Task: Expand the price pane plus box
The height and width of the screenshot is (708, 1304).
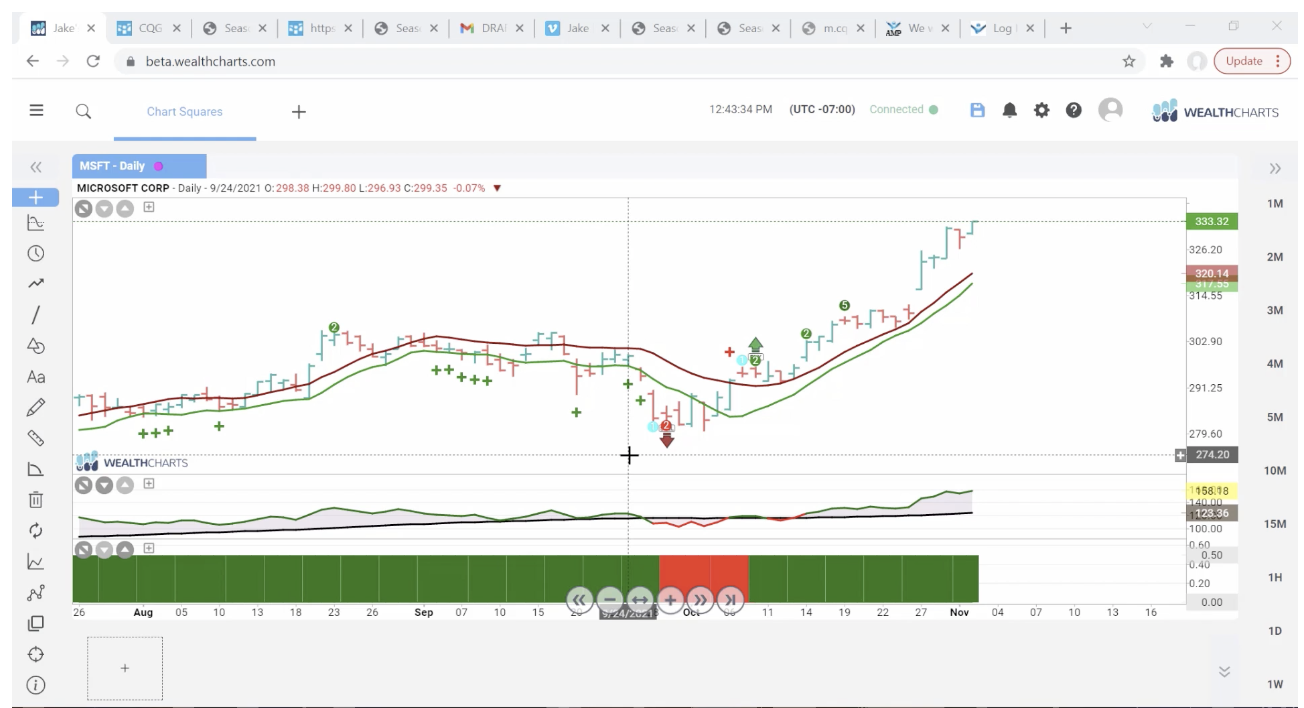Action: [149, 207]
